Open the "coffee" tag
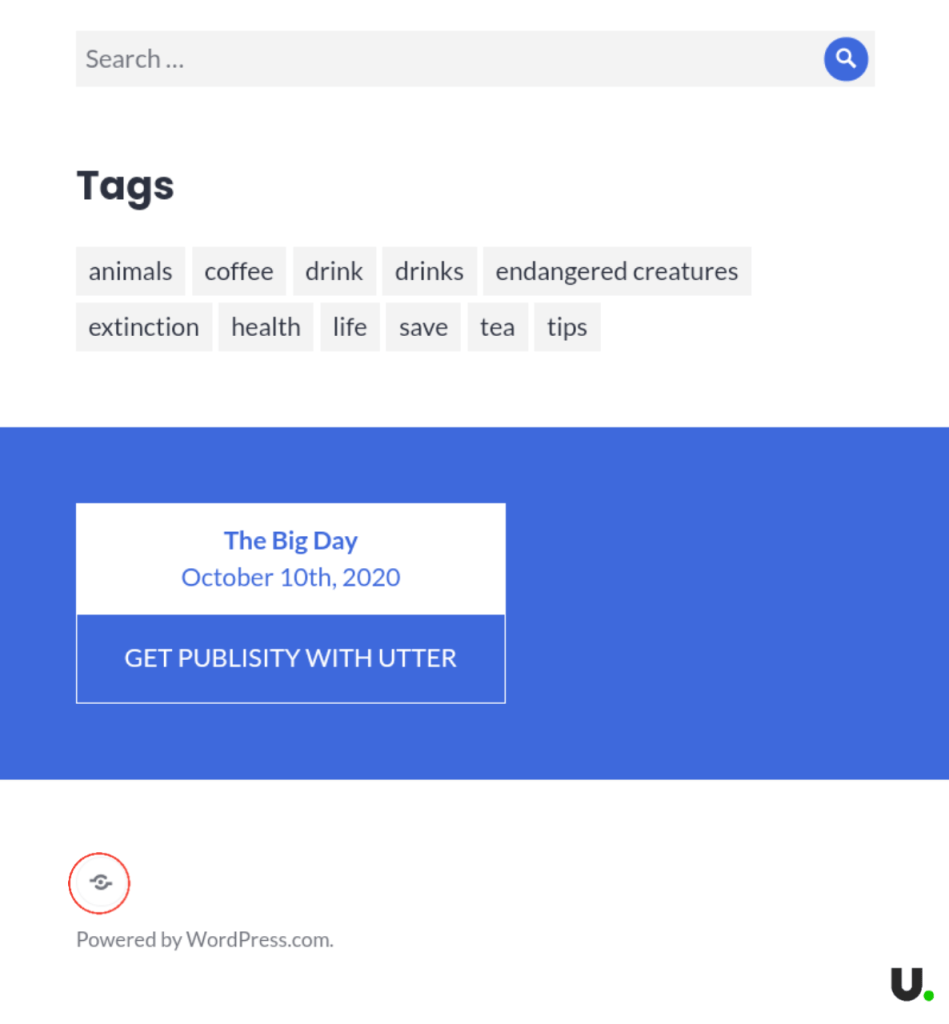The width and height of the screenshot is (949, 1024). [x=239, y=271]
